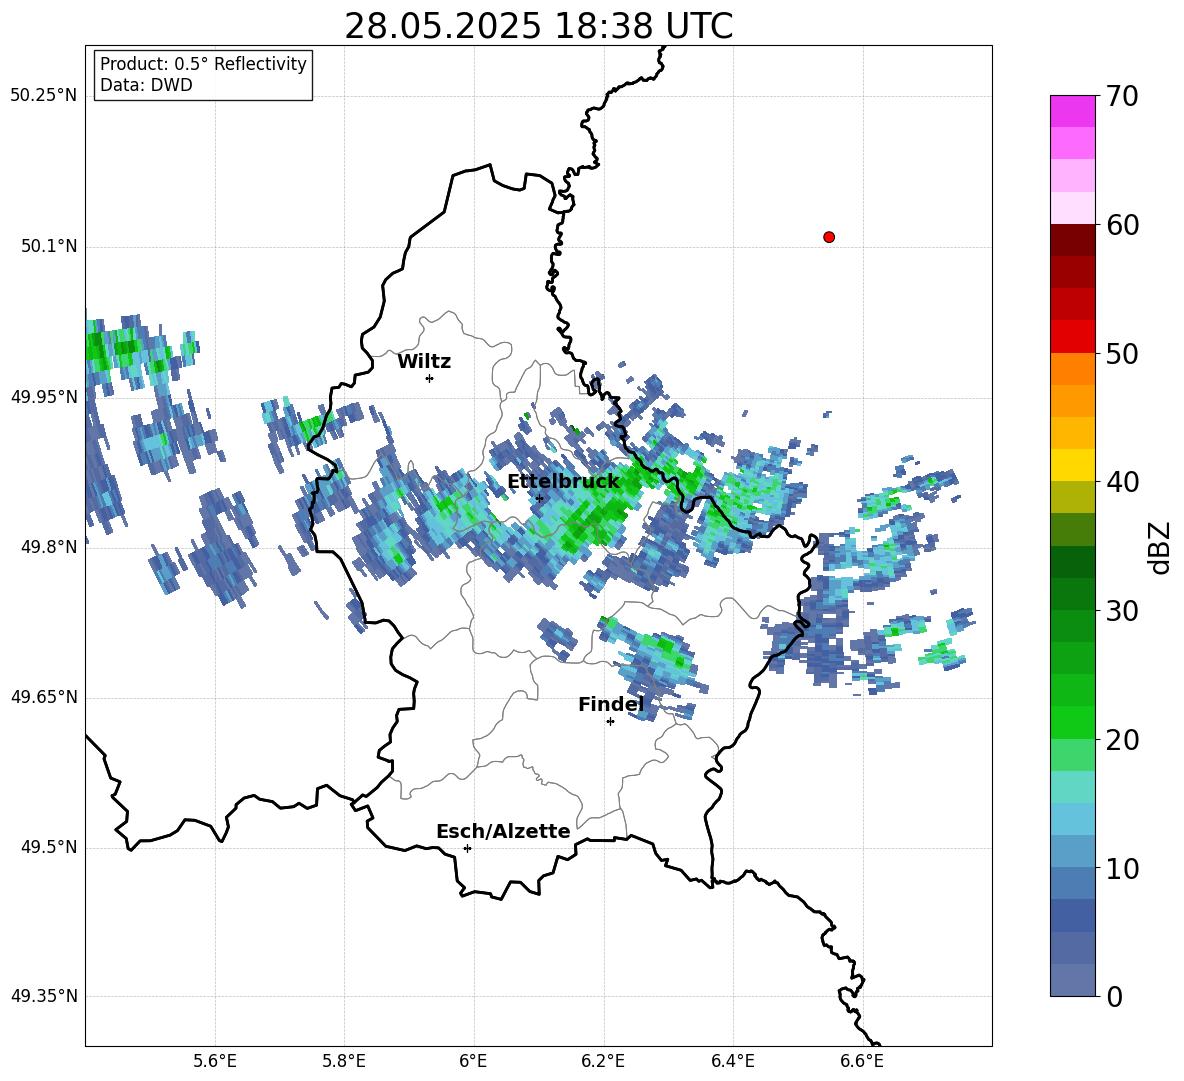This screenshot has width=1184, height=1081.
Task: Click the colorbar 40 tick label
Action: click(x=1123, y=482)
